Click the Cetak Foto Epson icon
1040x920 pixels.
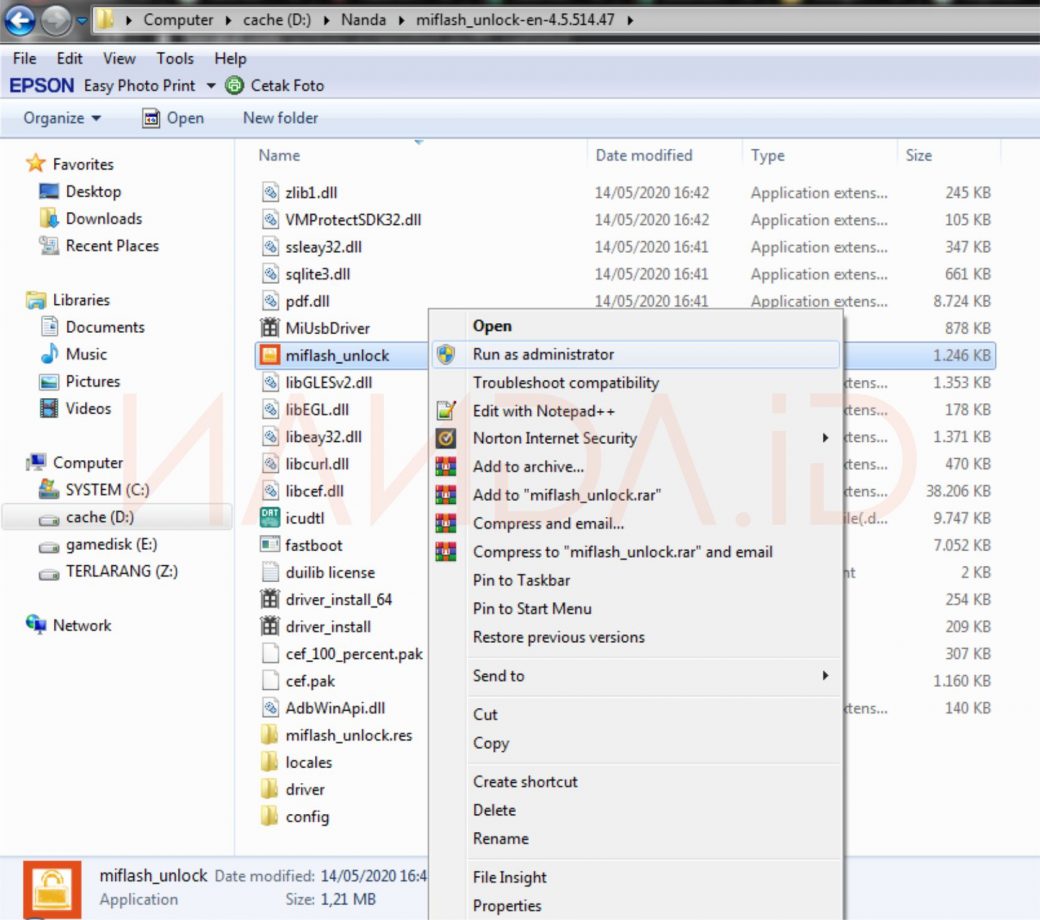click(x=235, y=86)
